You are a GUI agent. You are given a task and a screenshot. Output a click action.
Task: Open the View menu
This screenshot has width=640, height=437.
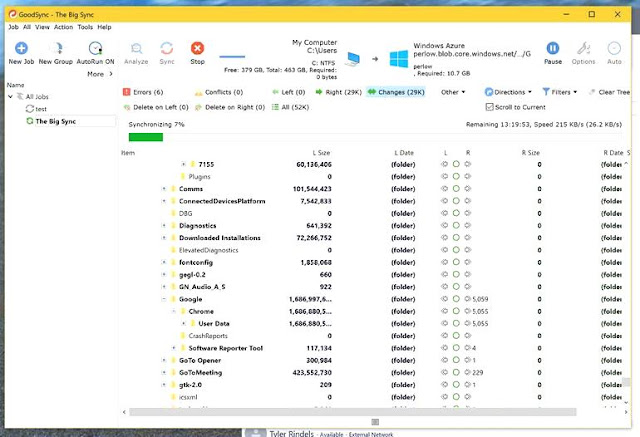pos(42,27)
